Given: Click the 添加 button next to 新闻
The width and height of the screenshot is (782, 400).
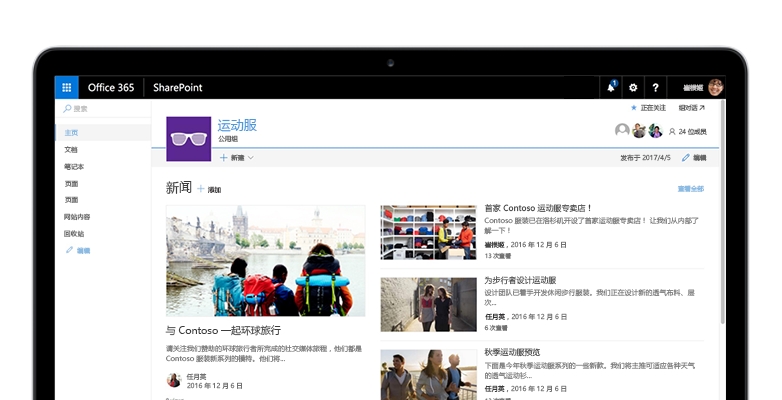Looking at the screenshot, I should (x=209, y=189).
